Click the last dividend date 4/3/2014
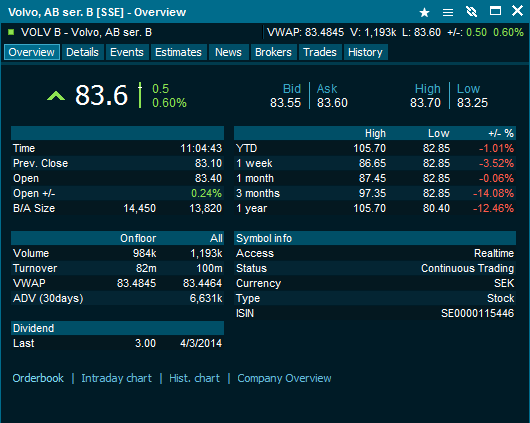The width and height of the screenshot is (530, 423). click(201, 343)
